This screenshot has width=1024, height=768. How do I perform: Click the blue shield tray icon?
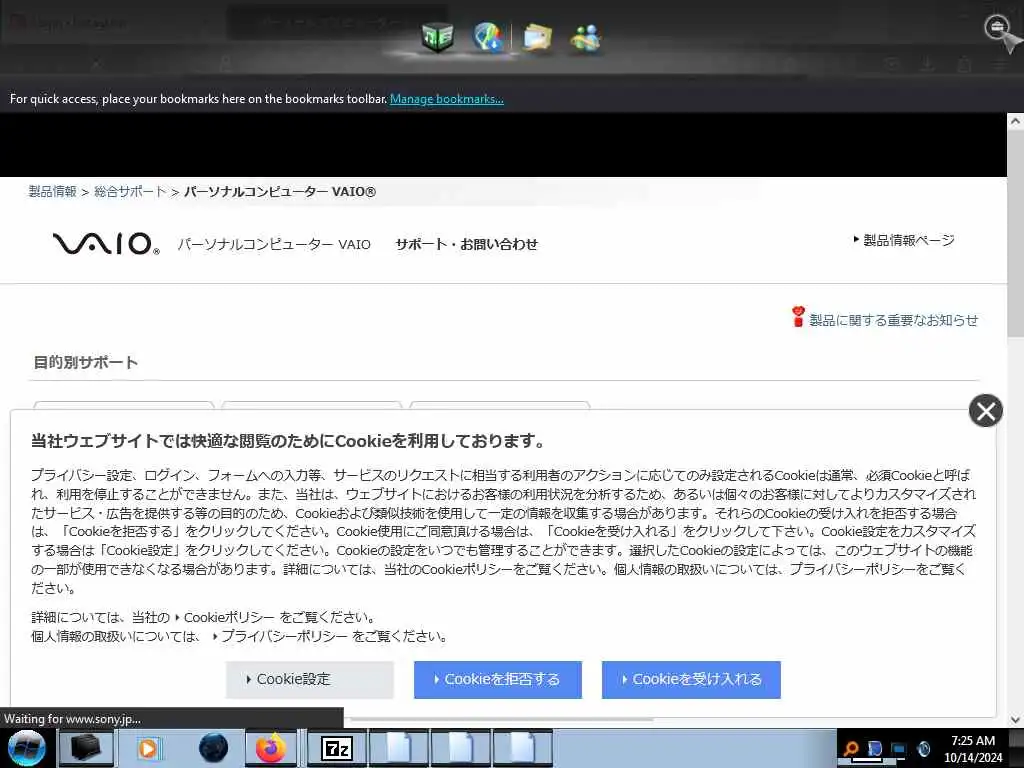(874, 749)
